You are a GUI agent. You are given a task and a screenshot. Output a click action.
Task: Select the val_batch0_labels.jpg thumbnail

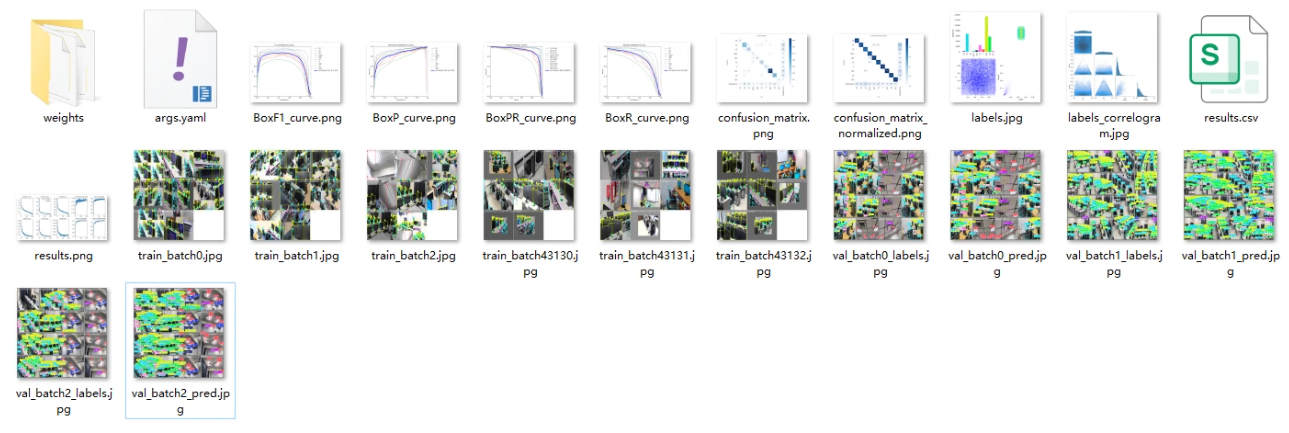880,196
